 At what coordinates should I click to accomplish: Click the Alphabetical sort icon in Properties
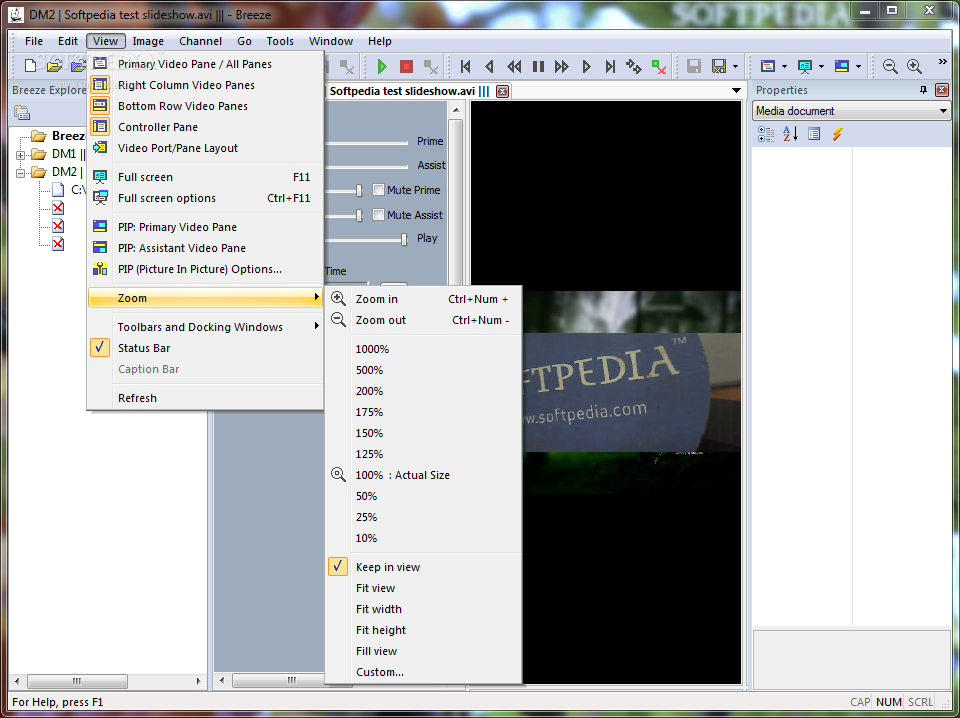(x=790, y=134)
